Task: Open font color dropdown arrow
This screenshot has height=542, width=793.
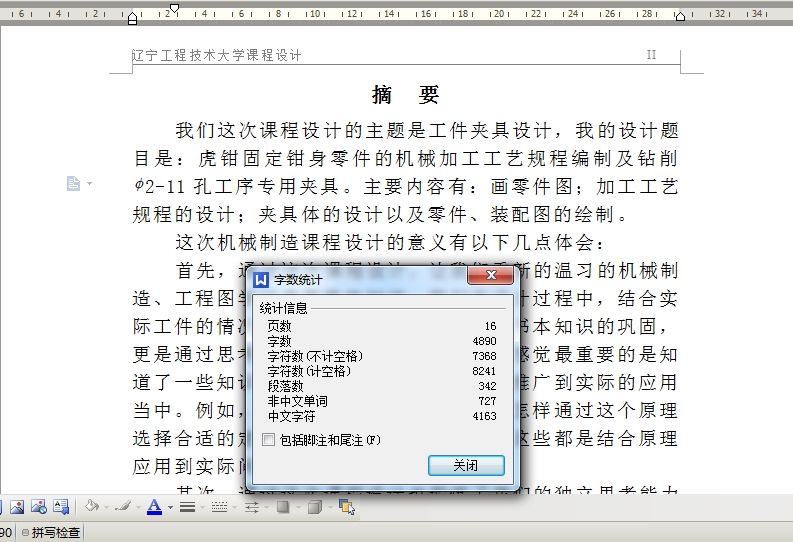Action: pos(170,507)
